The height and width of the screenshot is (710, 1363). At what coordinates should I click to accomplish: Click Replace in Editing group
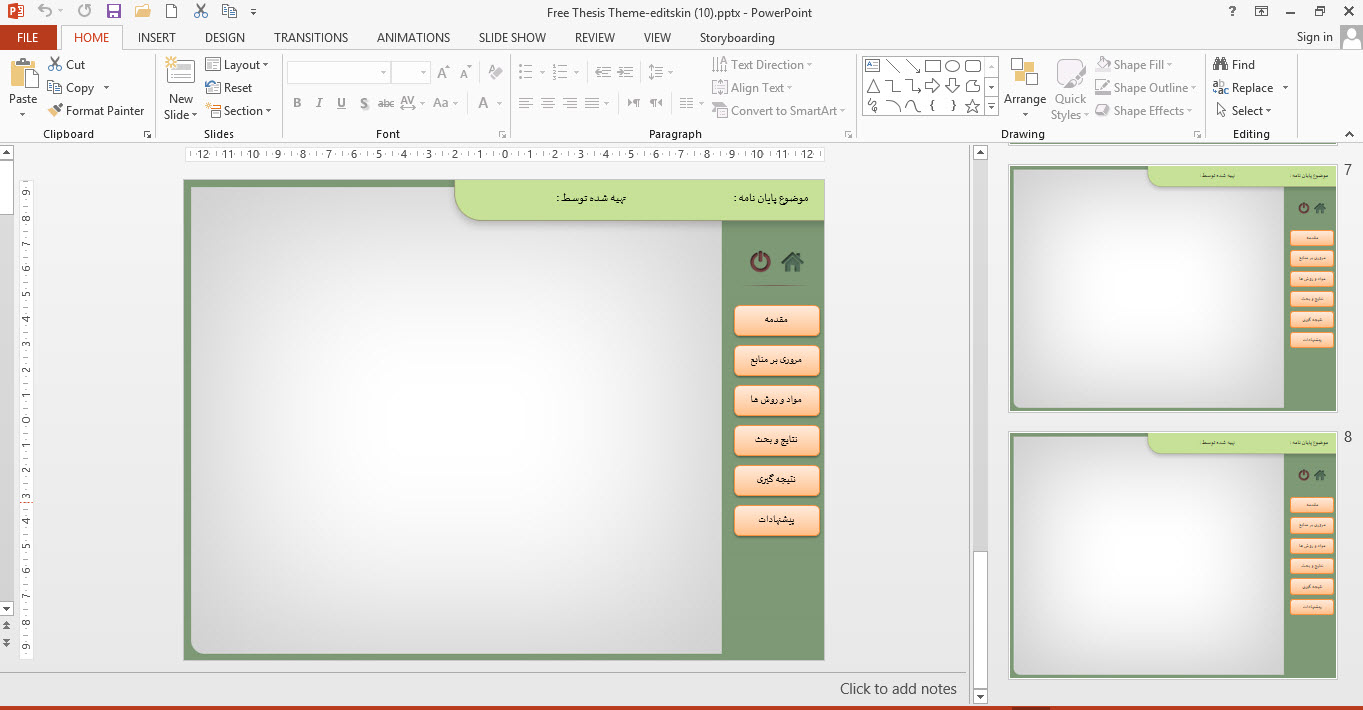1243,88
